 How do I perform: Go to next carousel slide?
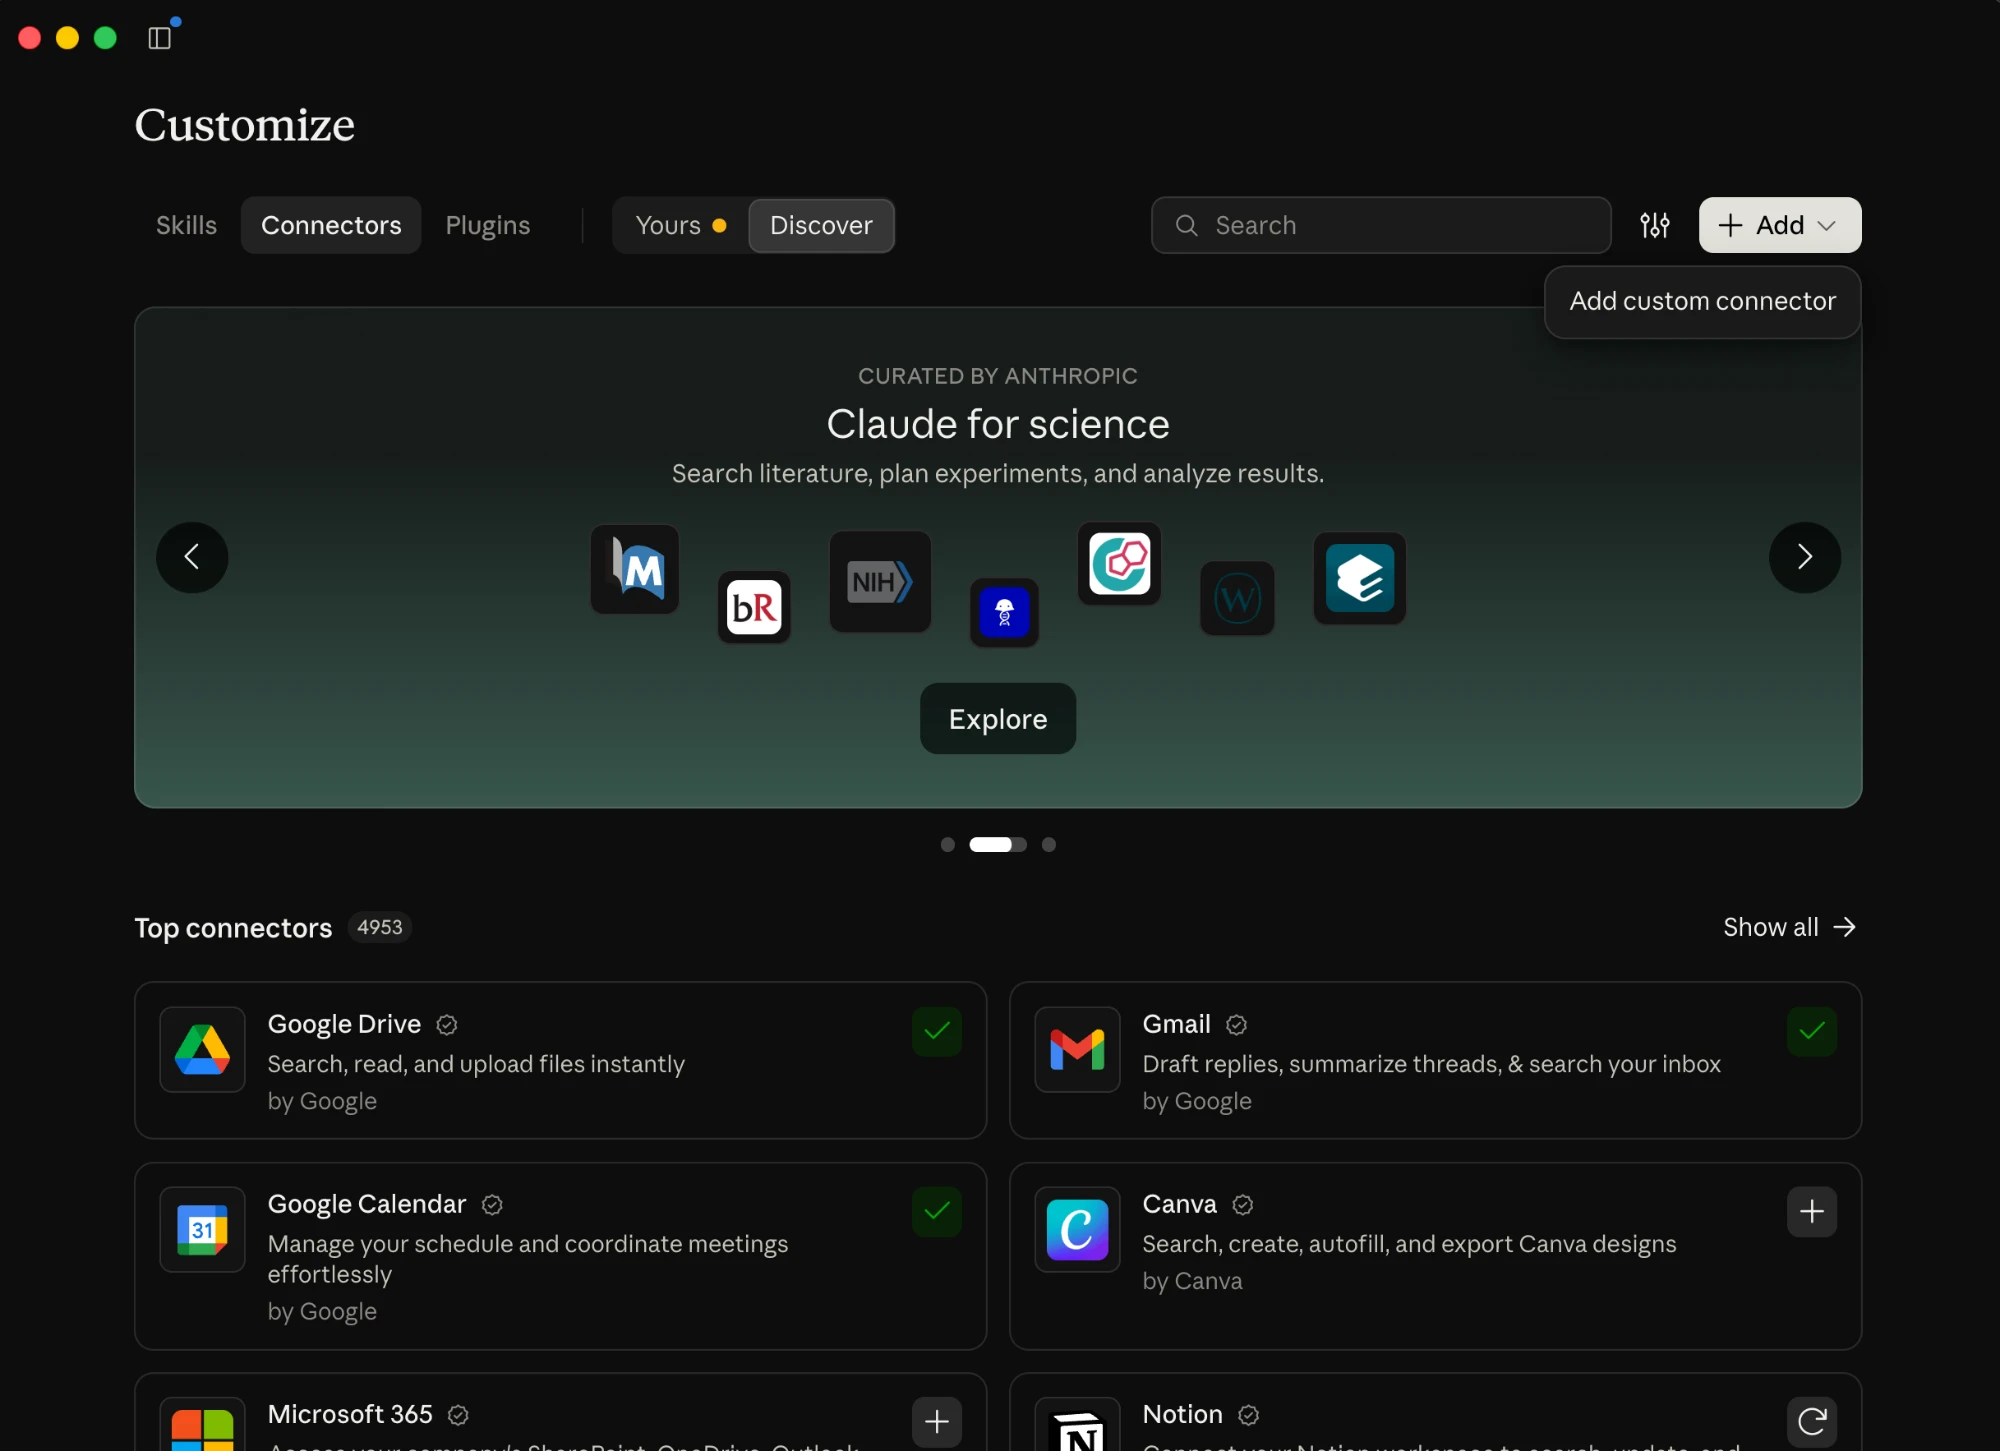[1805, 557]
